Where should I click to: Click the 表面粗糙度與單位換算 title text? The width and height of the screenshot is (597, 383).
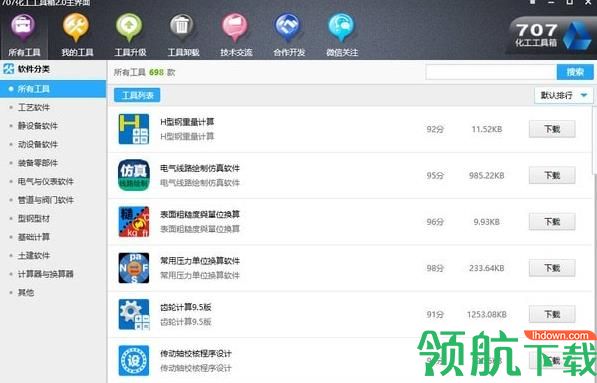click(x=200, y=215)
